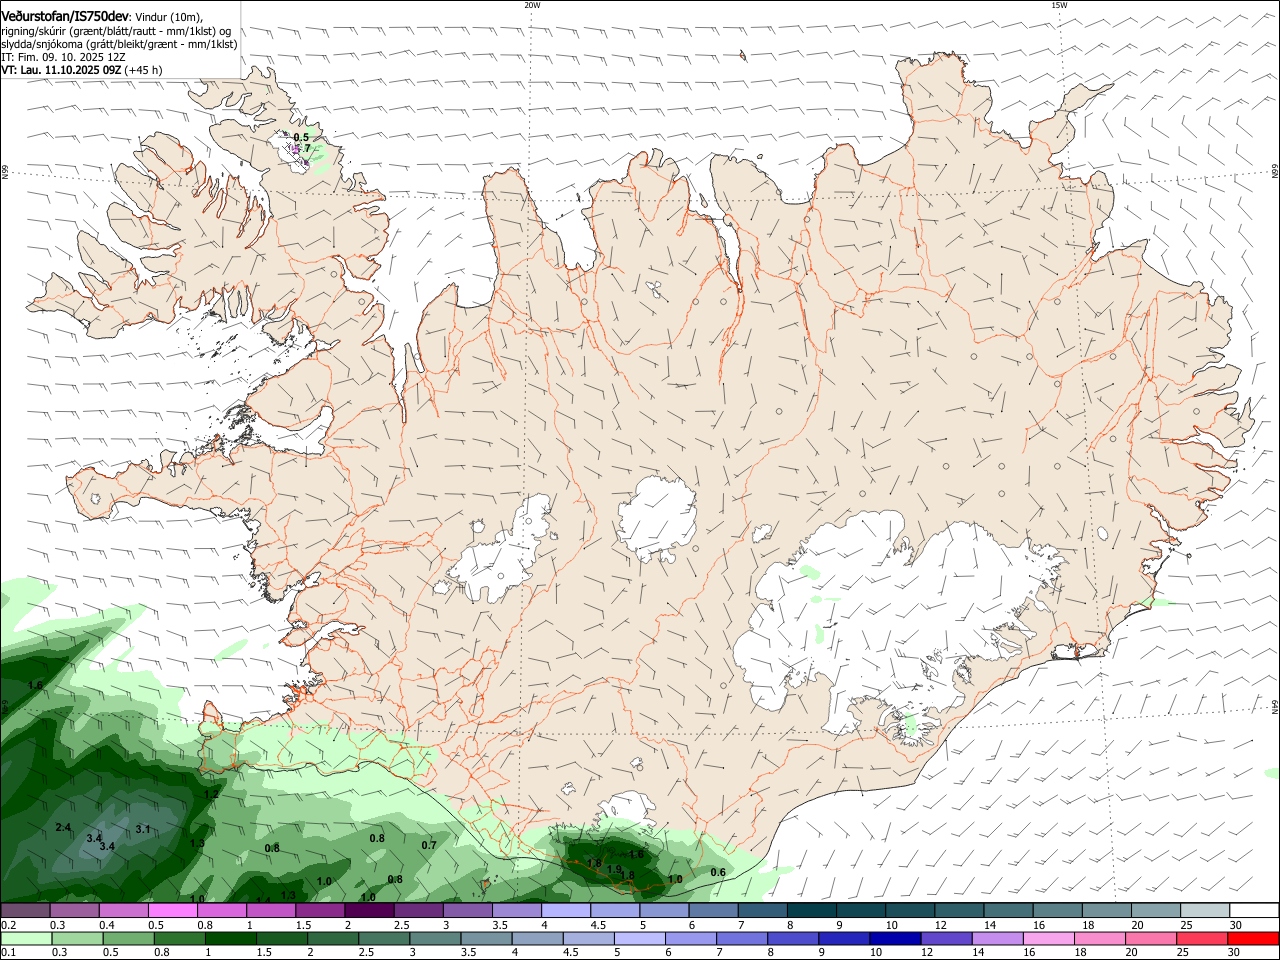1280x960 pixels.
Task: Click the 4–4.5 slate blue swatch, lower legend row
Action: 537,938
